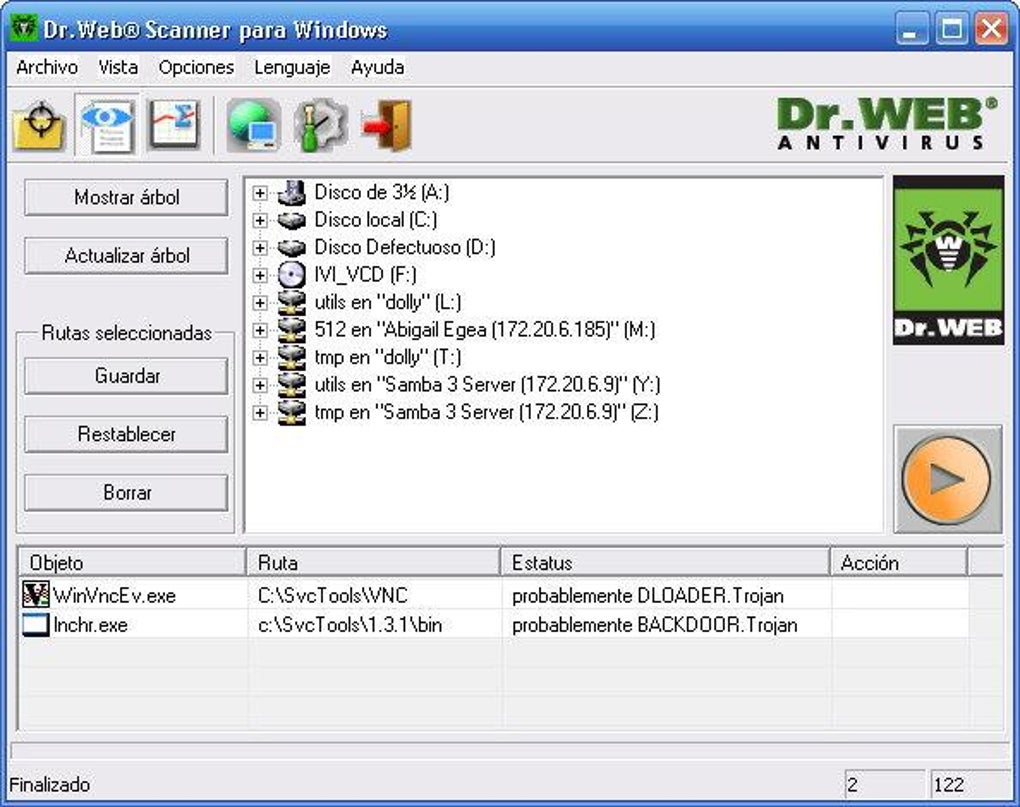The width and height of the screenshot is (1020, 807).
Task: Expand the Disco local (C:) node
Action: pos(260,220)
